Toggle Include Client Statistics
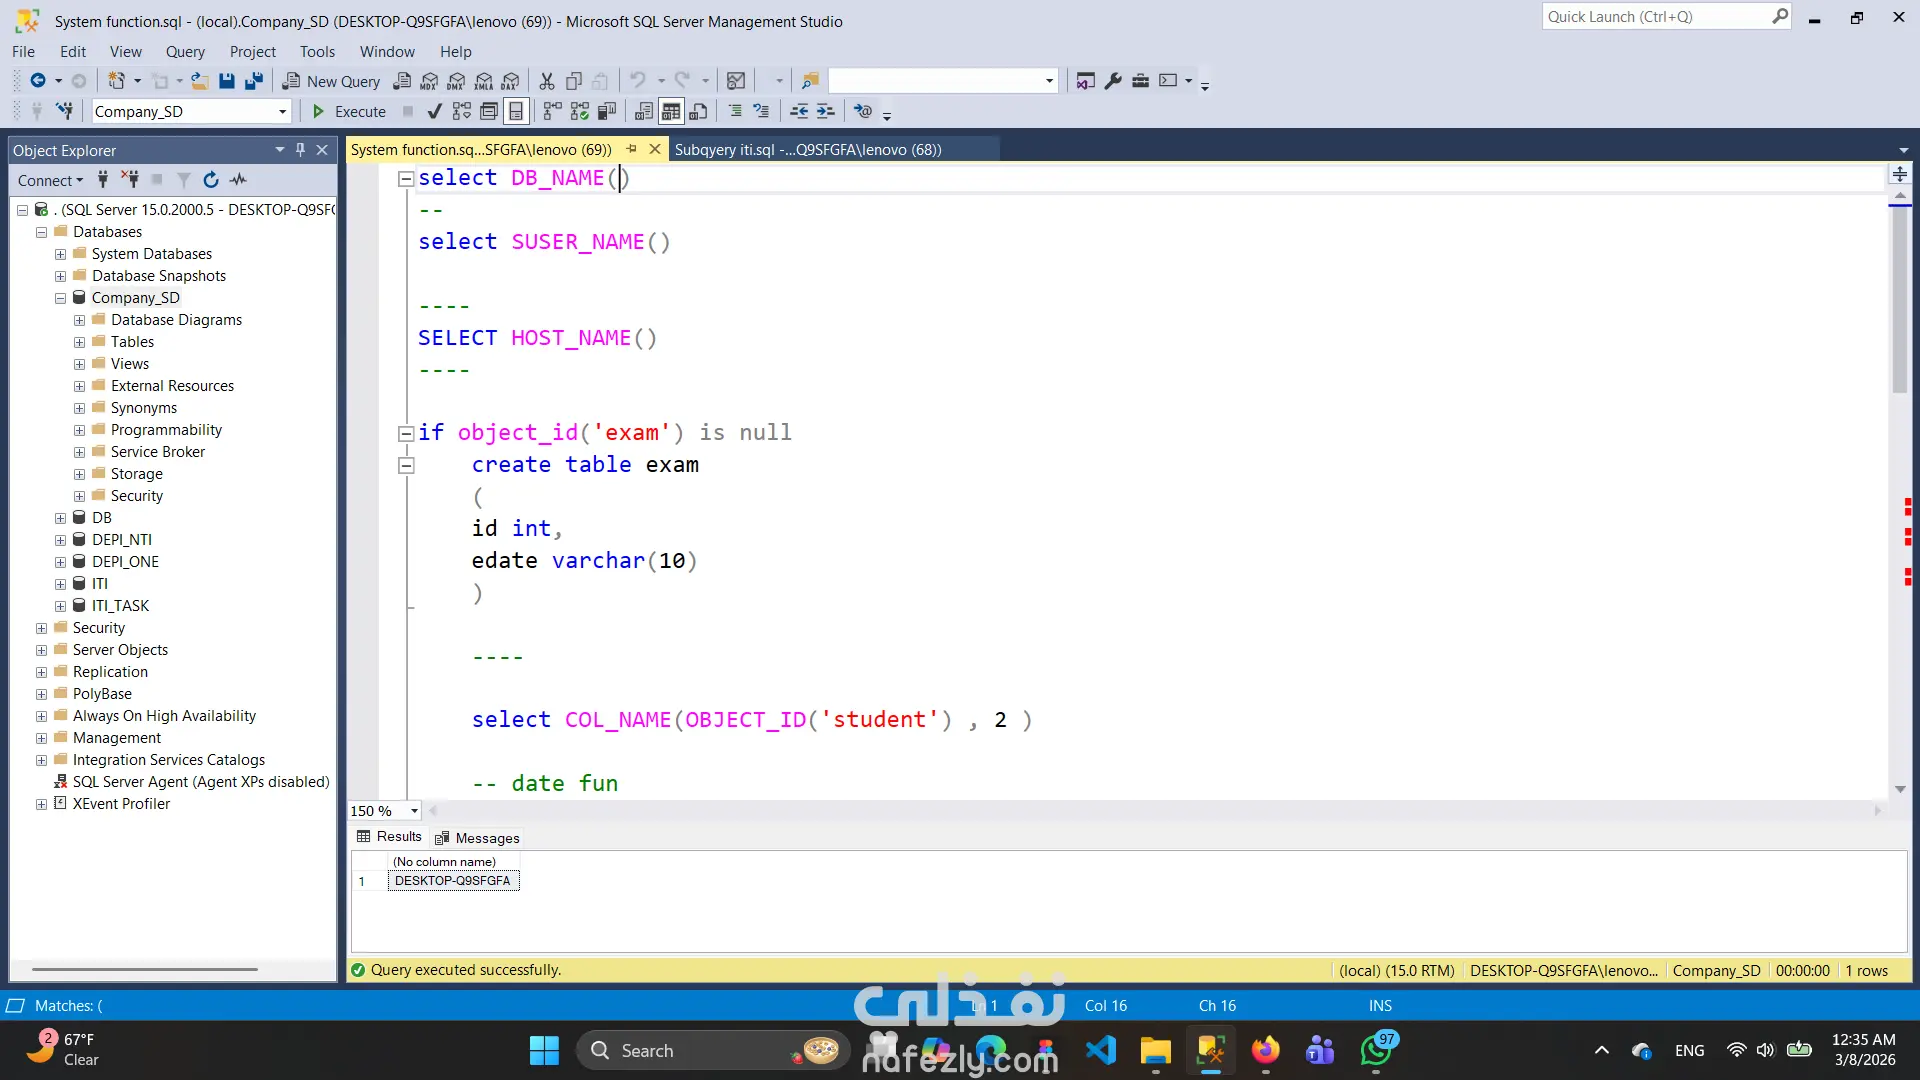The image size is (1920, 1080). pyautogui.click(x=606, y=111)
